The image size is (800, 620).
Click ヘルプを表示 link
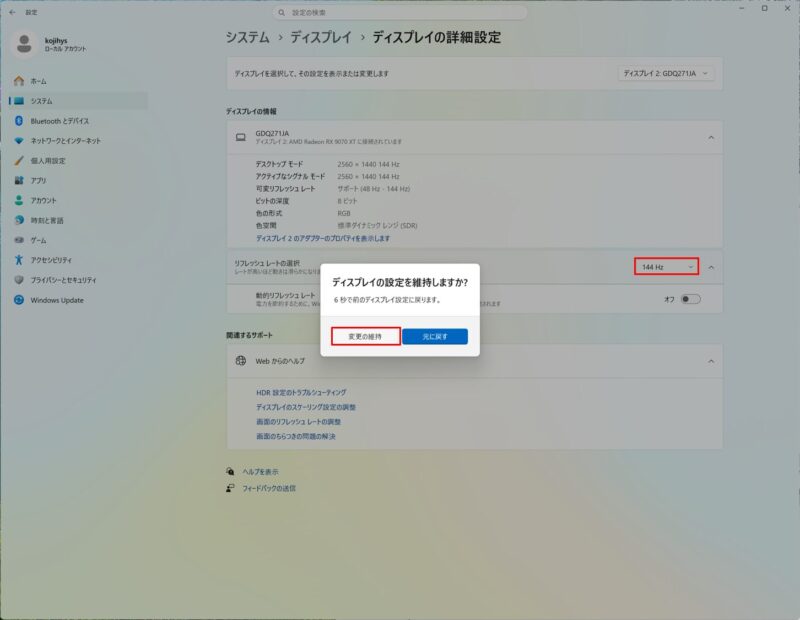260,472
